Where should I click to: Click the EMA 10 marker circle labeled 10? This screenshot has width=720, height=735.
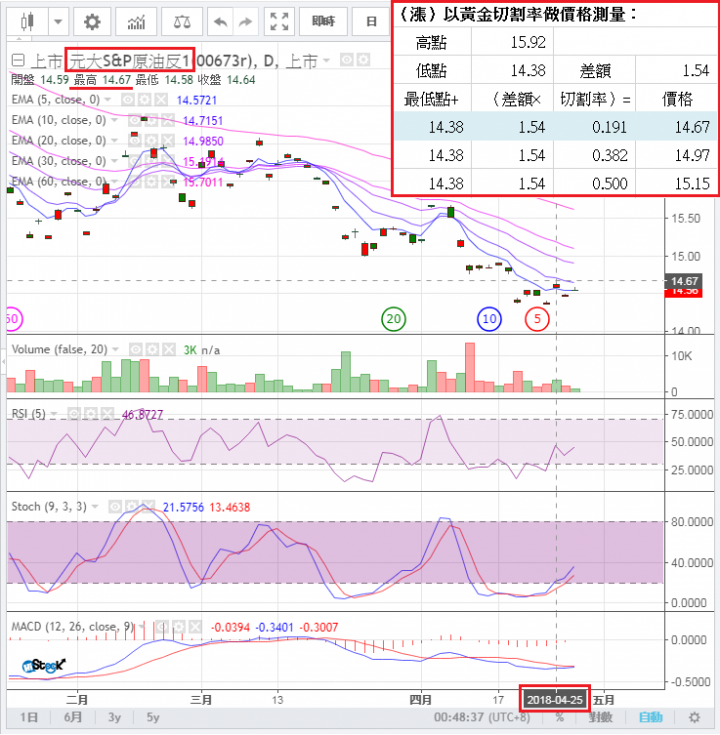[489, 319]
